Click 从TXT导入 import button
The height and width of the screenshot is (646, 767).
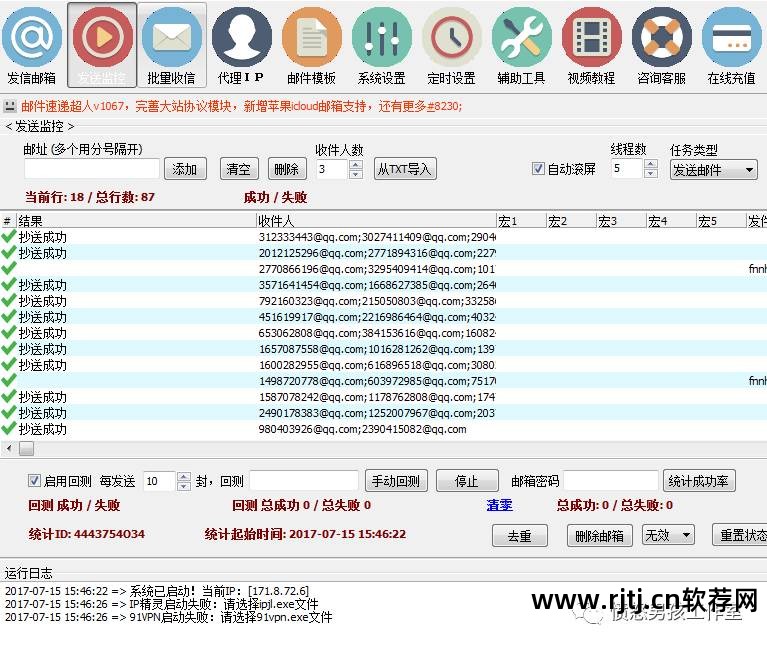pyautogui.click(x=405, y=169)
